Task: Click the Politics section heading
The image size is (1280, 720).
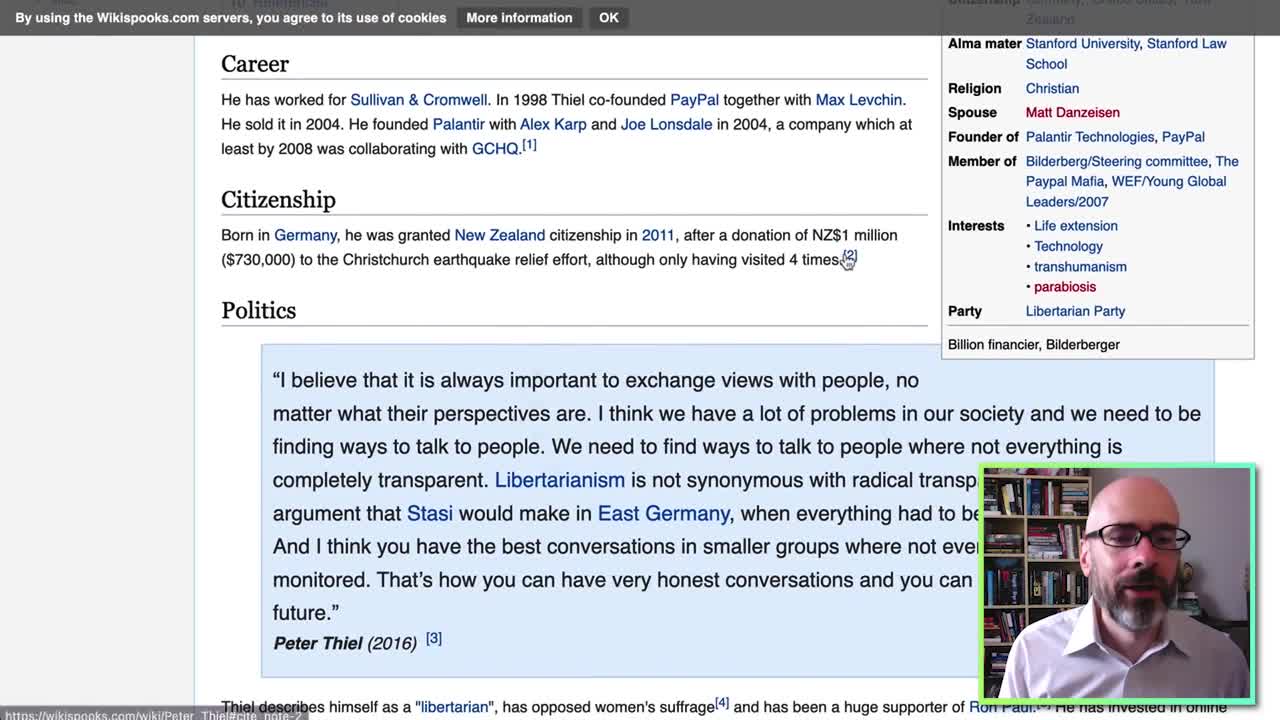Action: click(258, 311)
